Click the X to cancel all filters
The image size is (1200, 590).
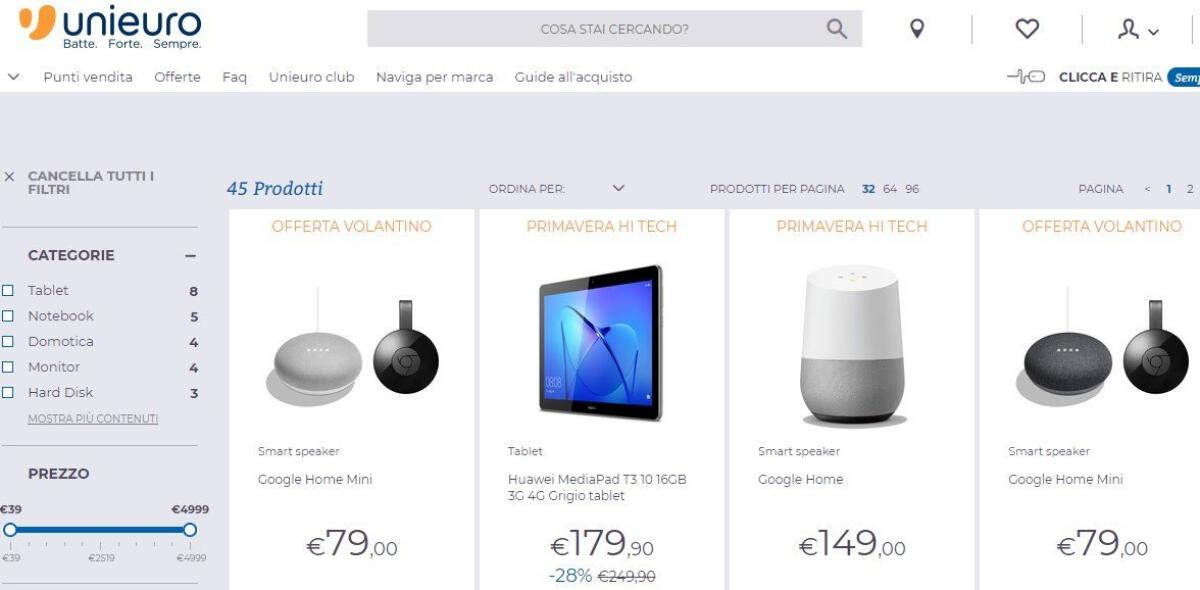click(x=10, y=175)
